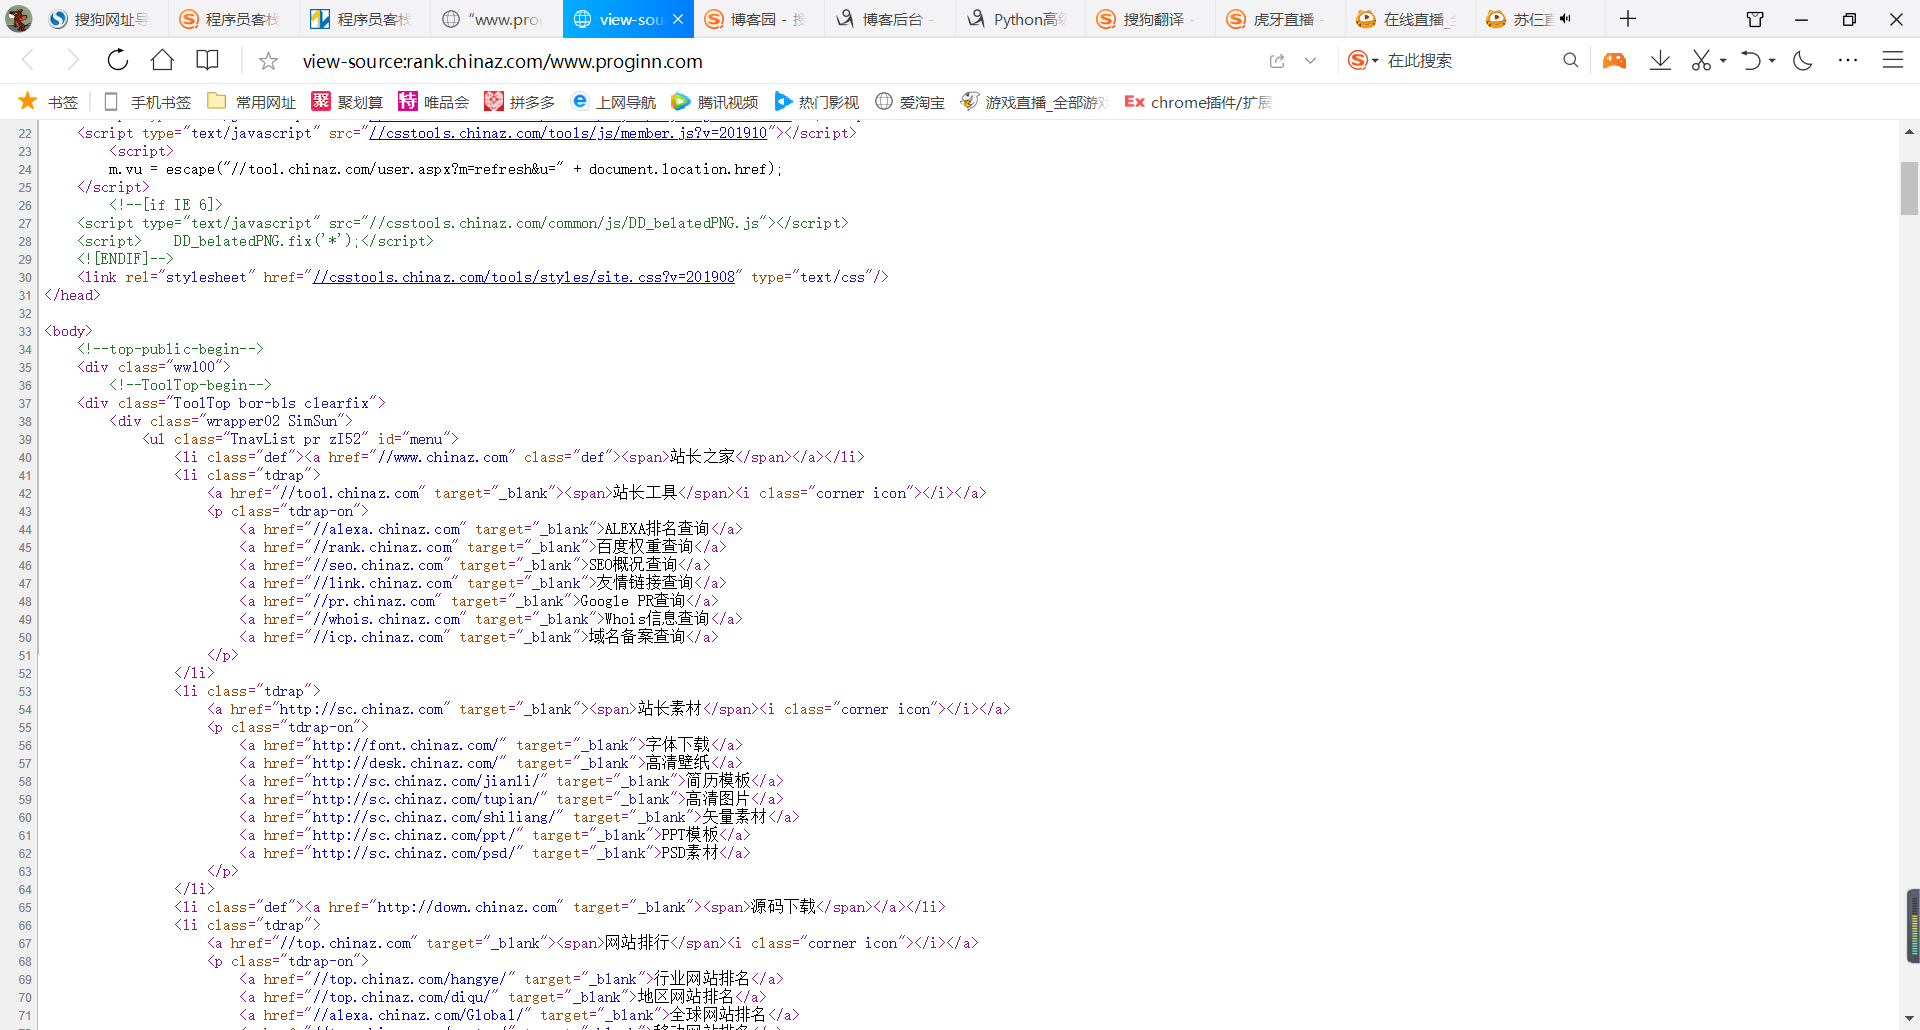
Task: Go back to the previous page
Action: 28,61
